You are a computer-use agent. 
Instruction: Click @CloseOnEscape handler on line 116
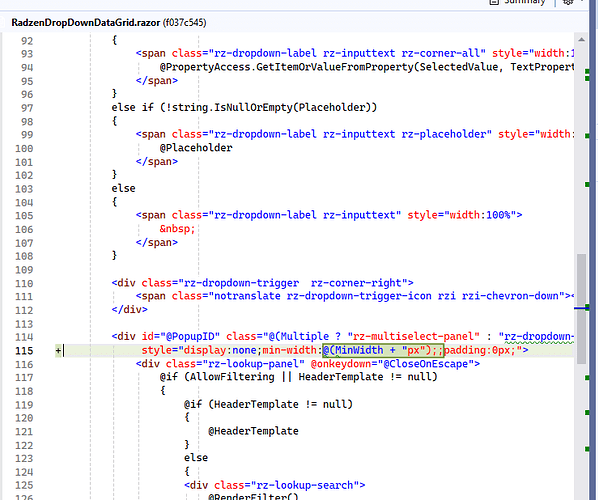[x=426, y=364]
